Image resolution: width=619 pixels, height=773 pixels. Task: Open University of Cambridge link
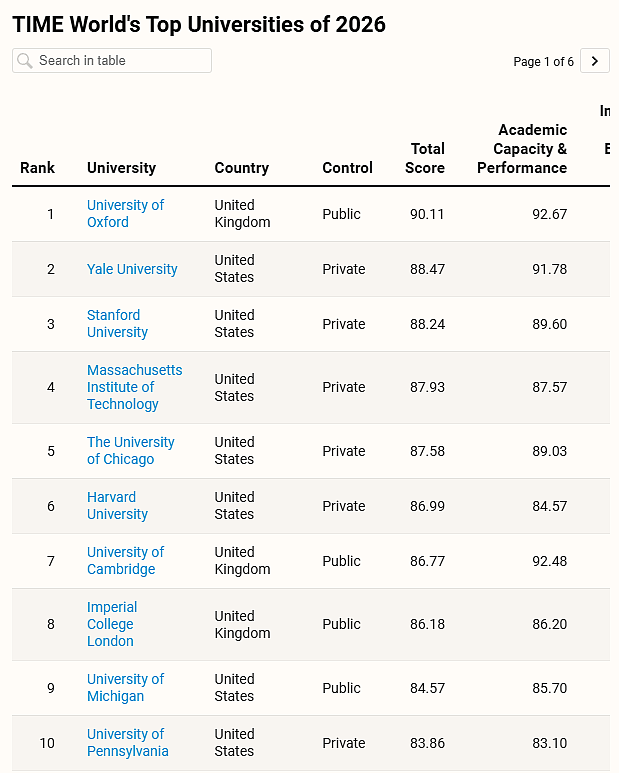coord(125,561)
